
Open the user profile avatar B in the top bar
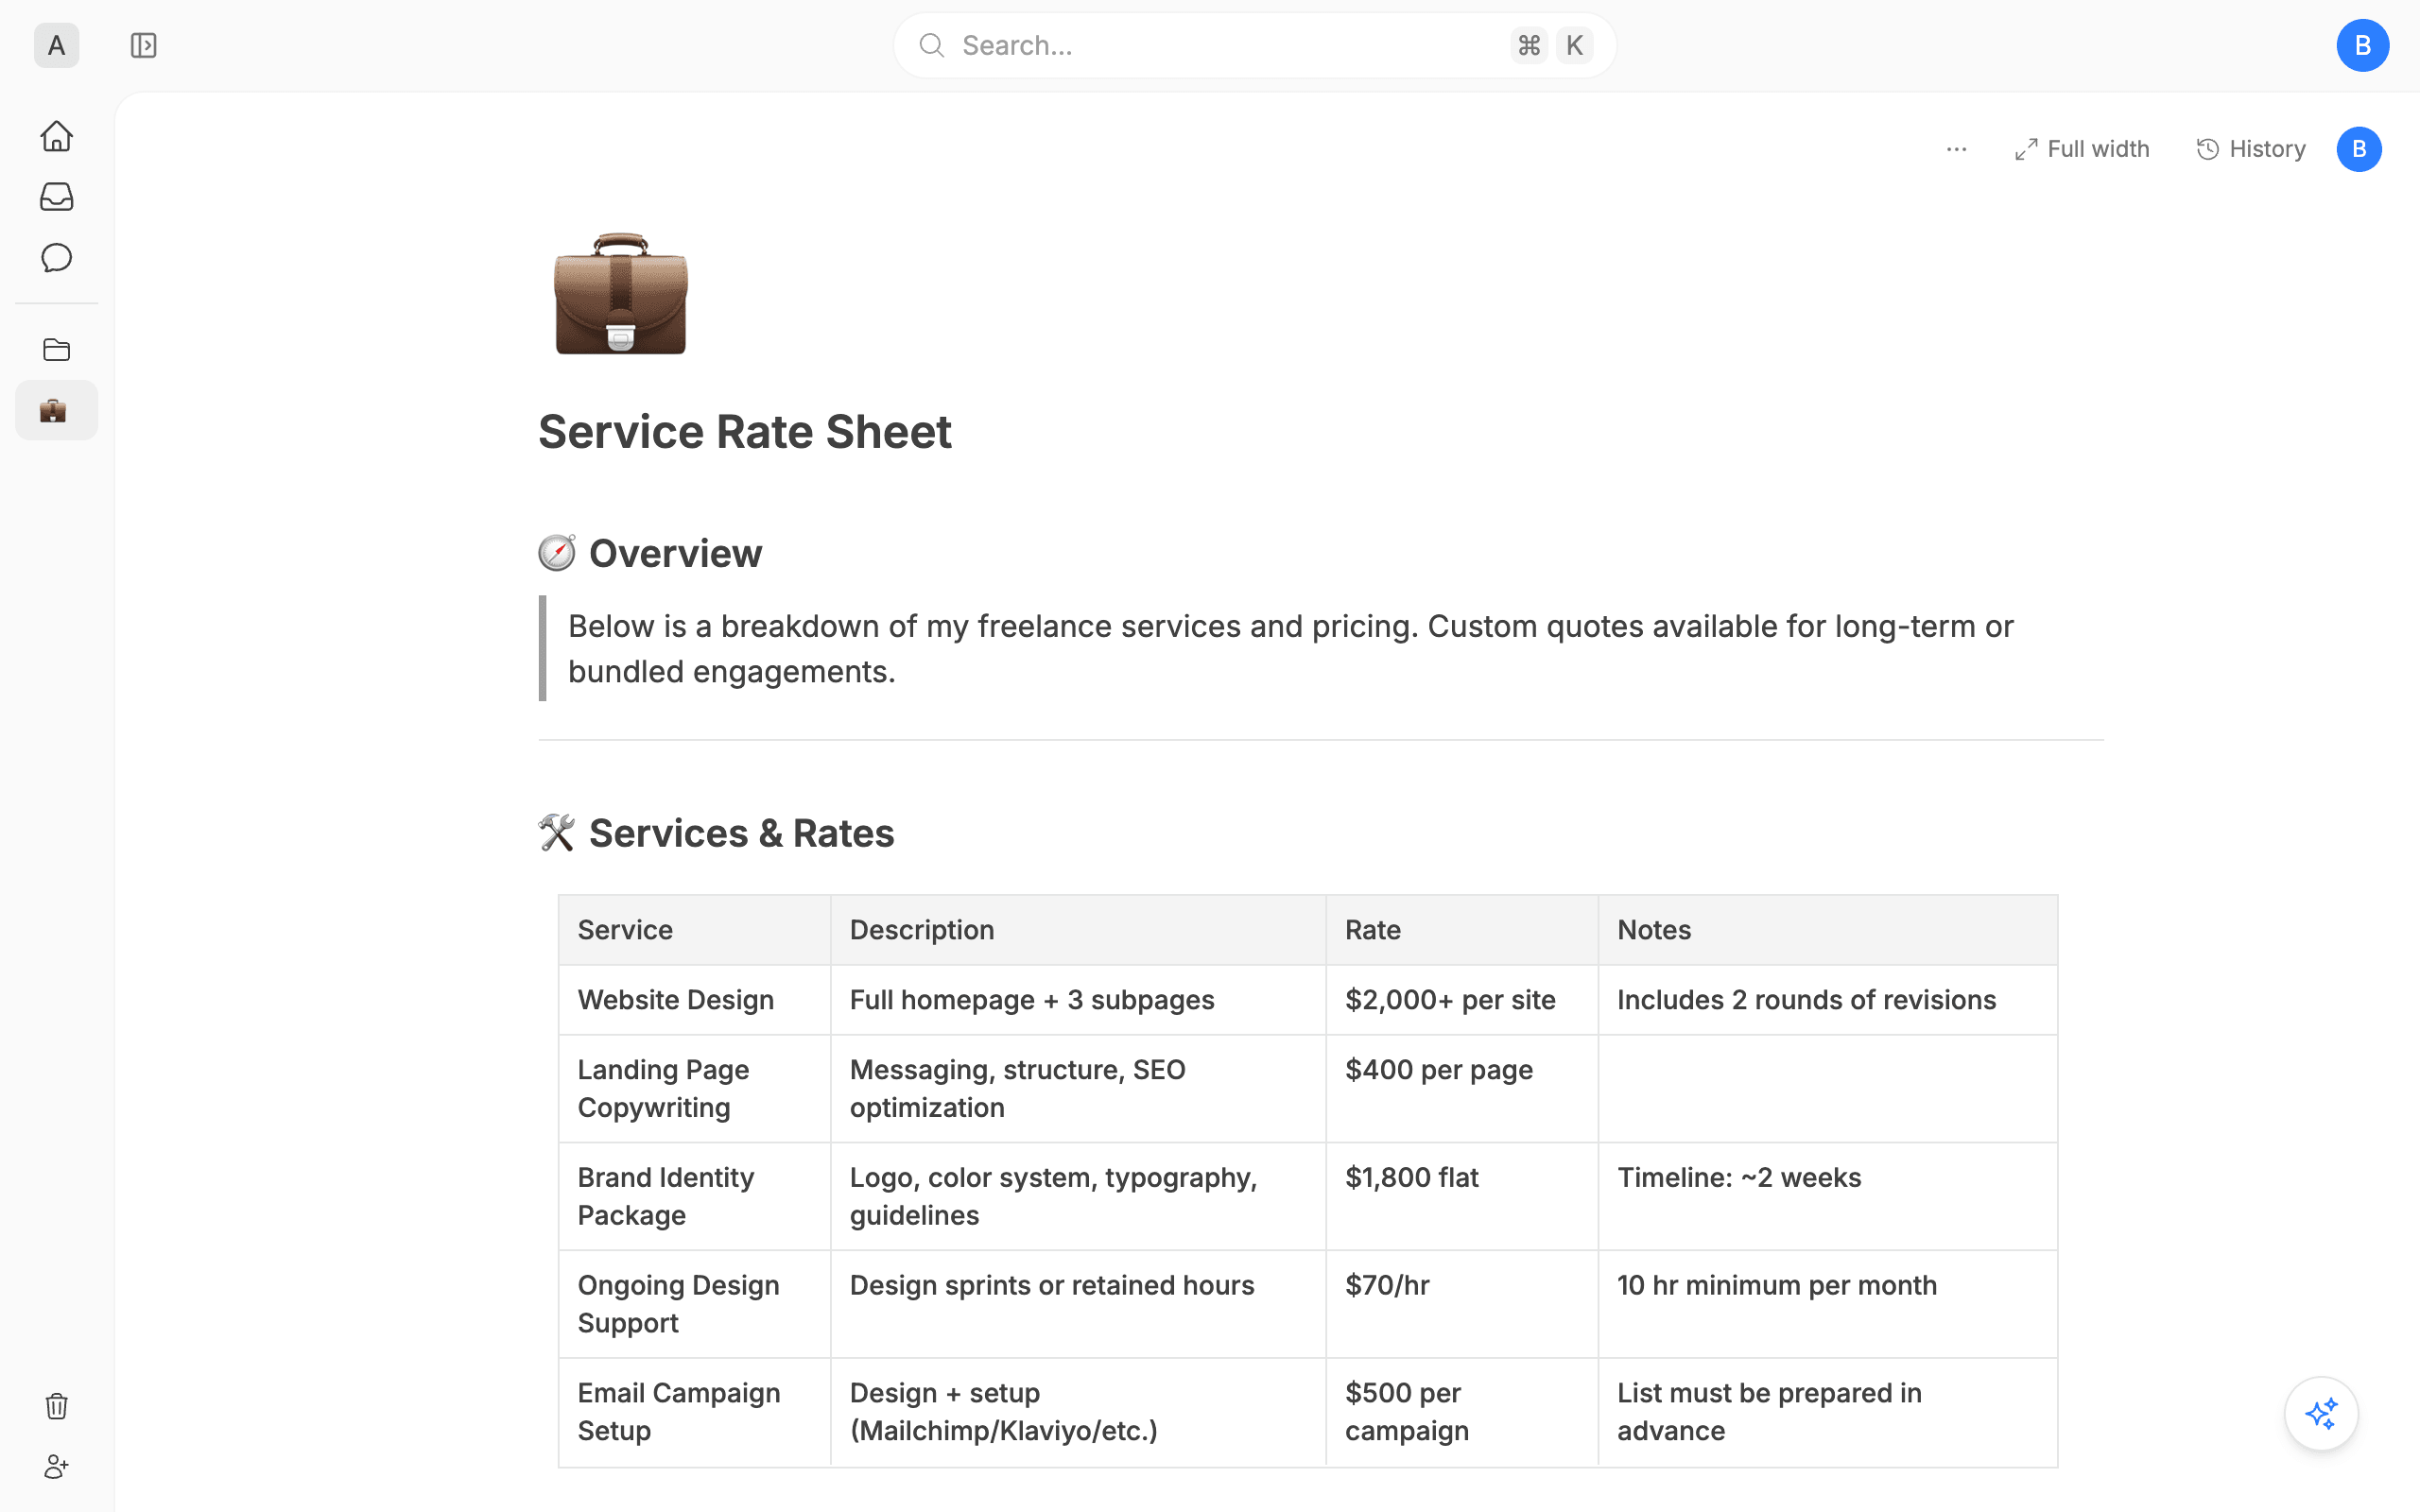point(2362,45)
